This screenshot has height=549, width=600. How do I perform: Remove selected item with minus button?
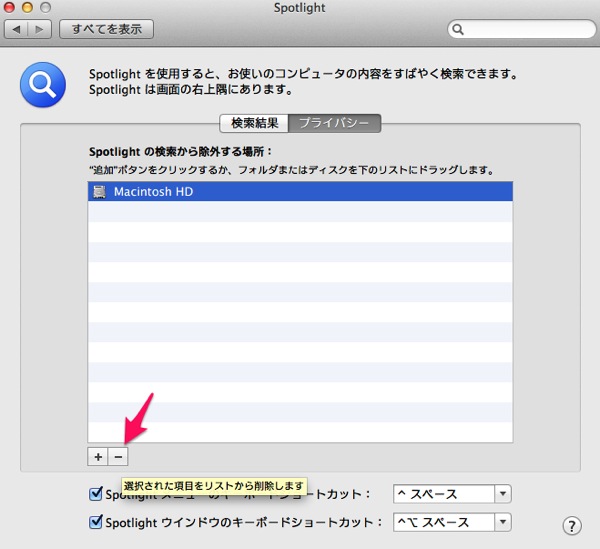[x=118, y=457]
